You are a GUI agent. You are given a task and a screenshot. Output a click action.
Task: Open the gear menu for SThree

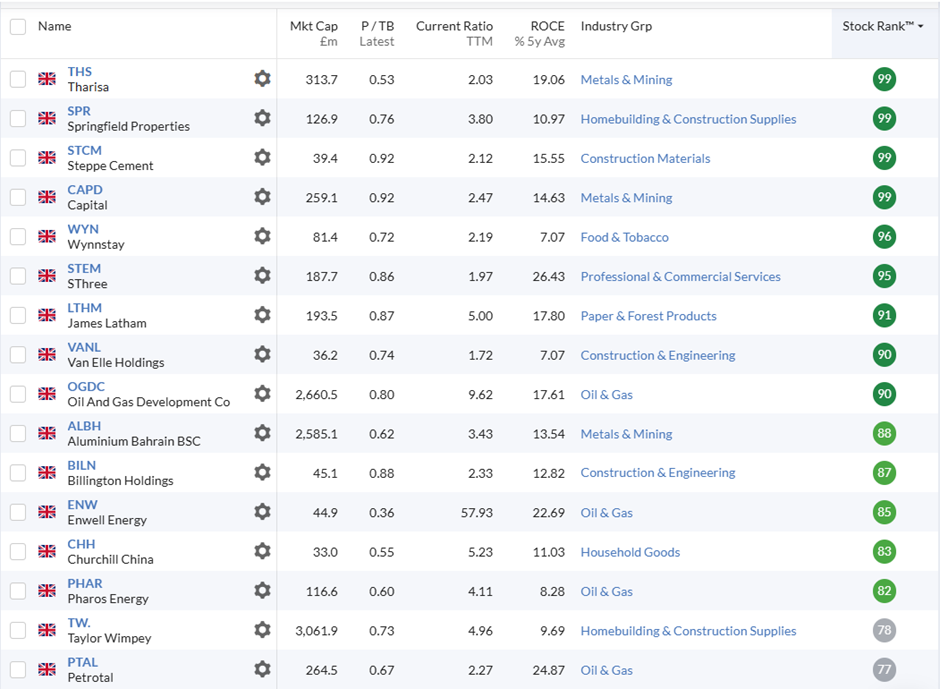tap(262, 276)
